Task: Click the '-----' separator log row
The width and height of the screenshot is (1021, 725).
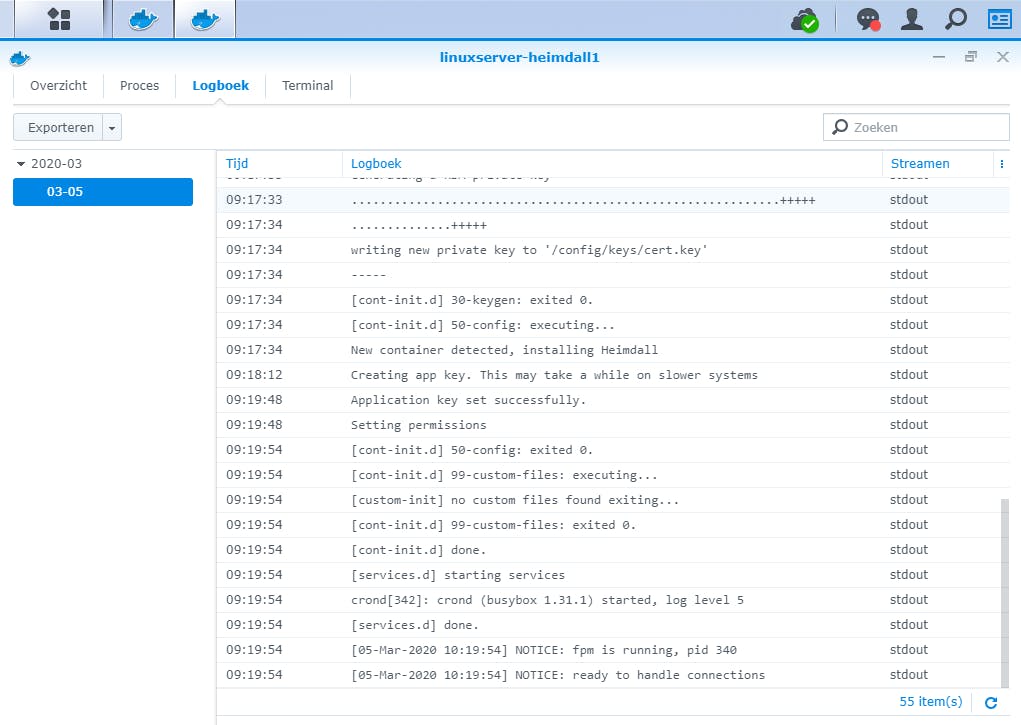Action: 613,275
